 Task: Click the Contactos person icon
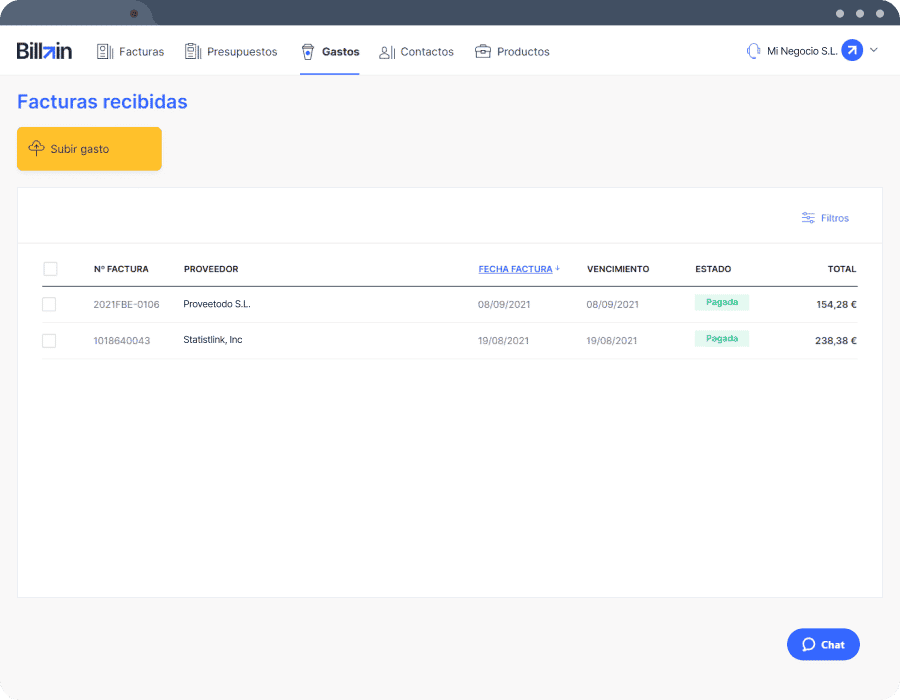(x=387, y=52)
